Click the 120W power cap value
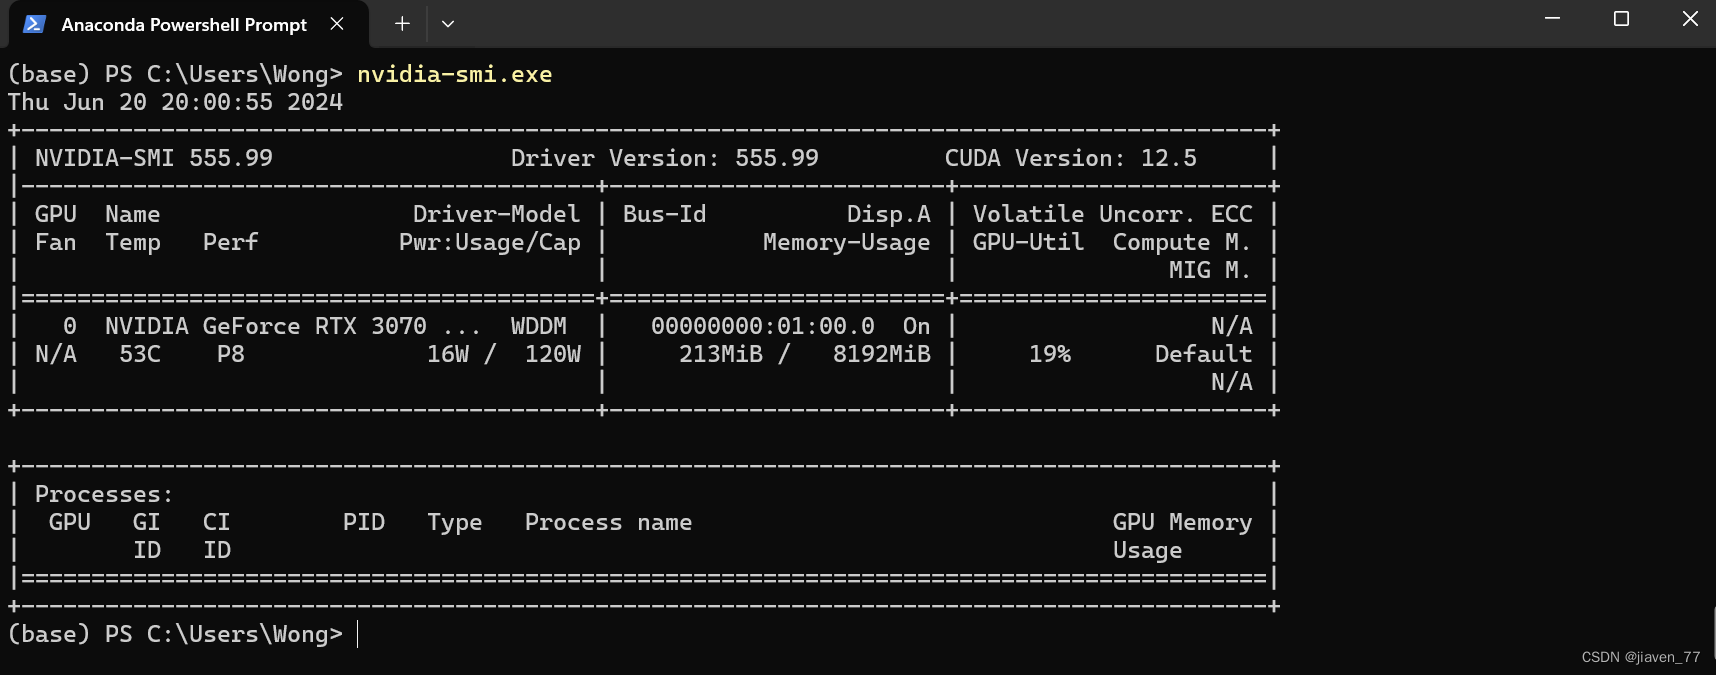The height and width of the screenshot is (675, 1716). point(553,354)
